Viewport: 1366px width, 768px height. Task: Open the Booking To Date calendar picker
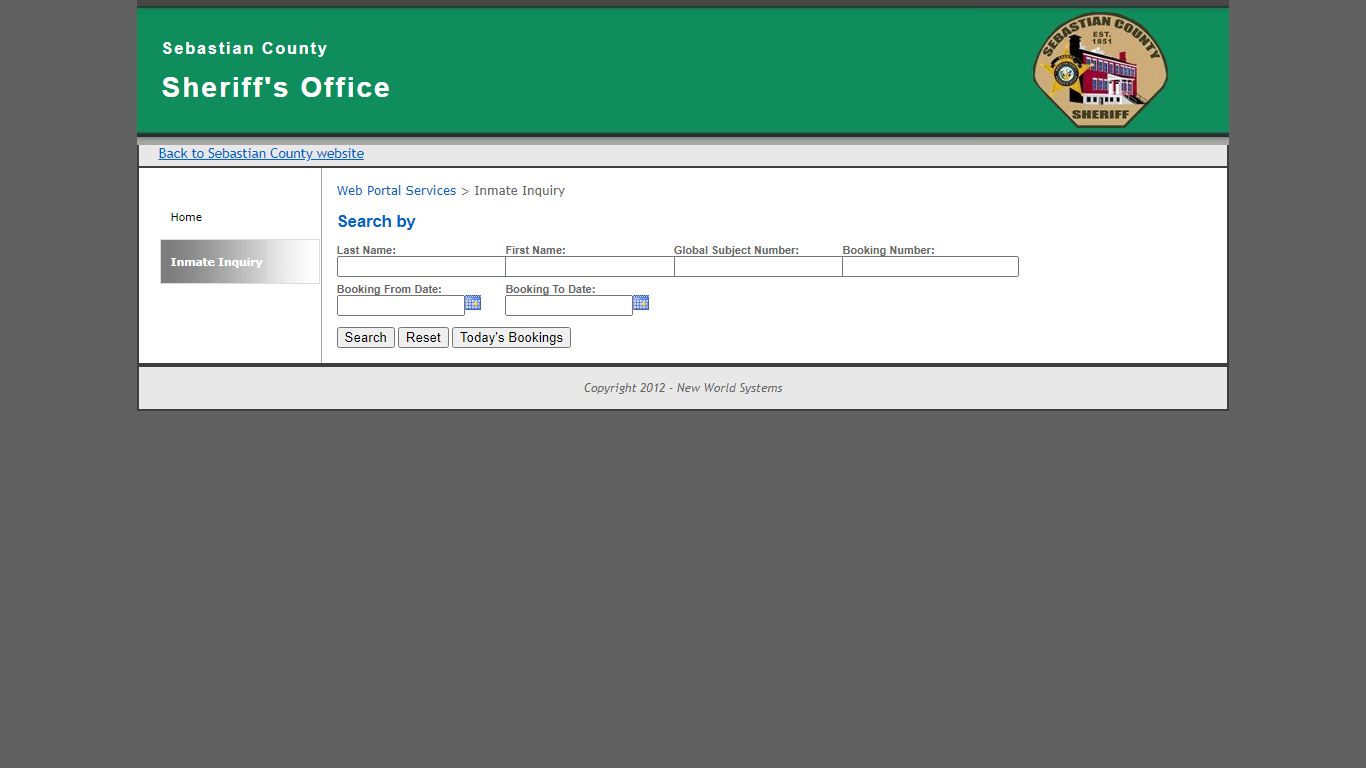(x=641, y=303)
